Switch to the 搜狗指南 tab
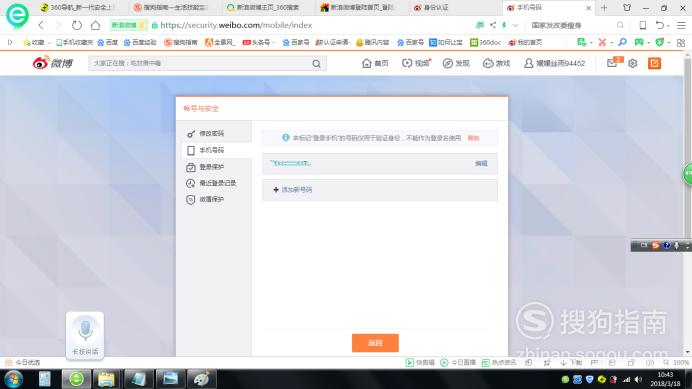Viewport: 692px width, 389px height. pos(172,8)
